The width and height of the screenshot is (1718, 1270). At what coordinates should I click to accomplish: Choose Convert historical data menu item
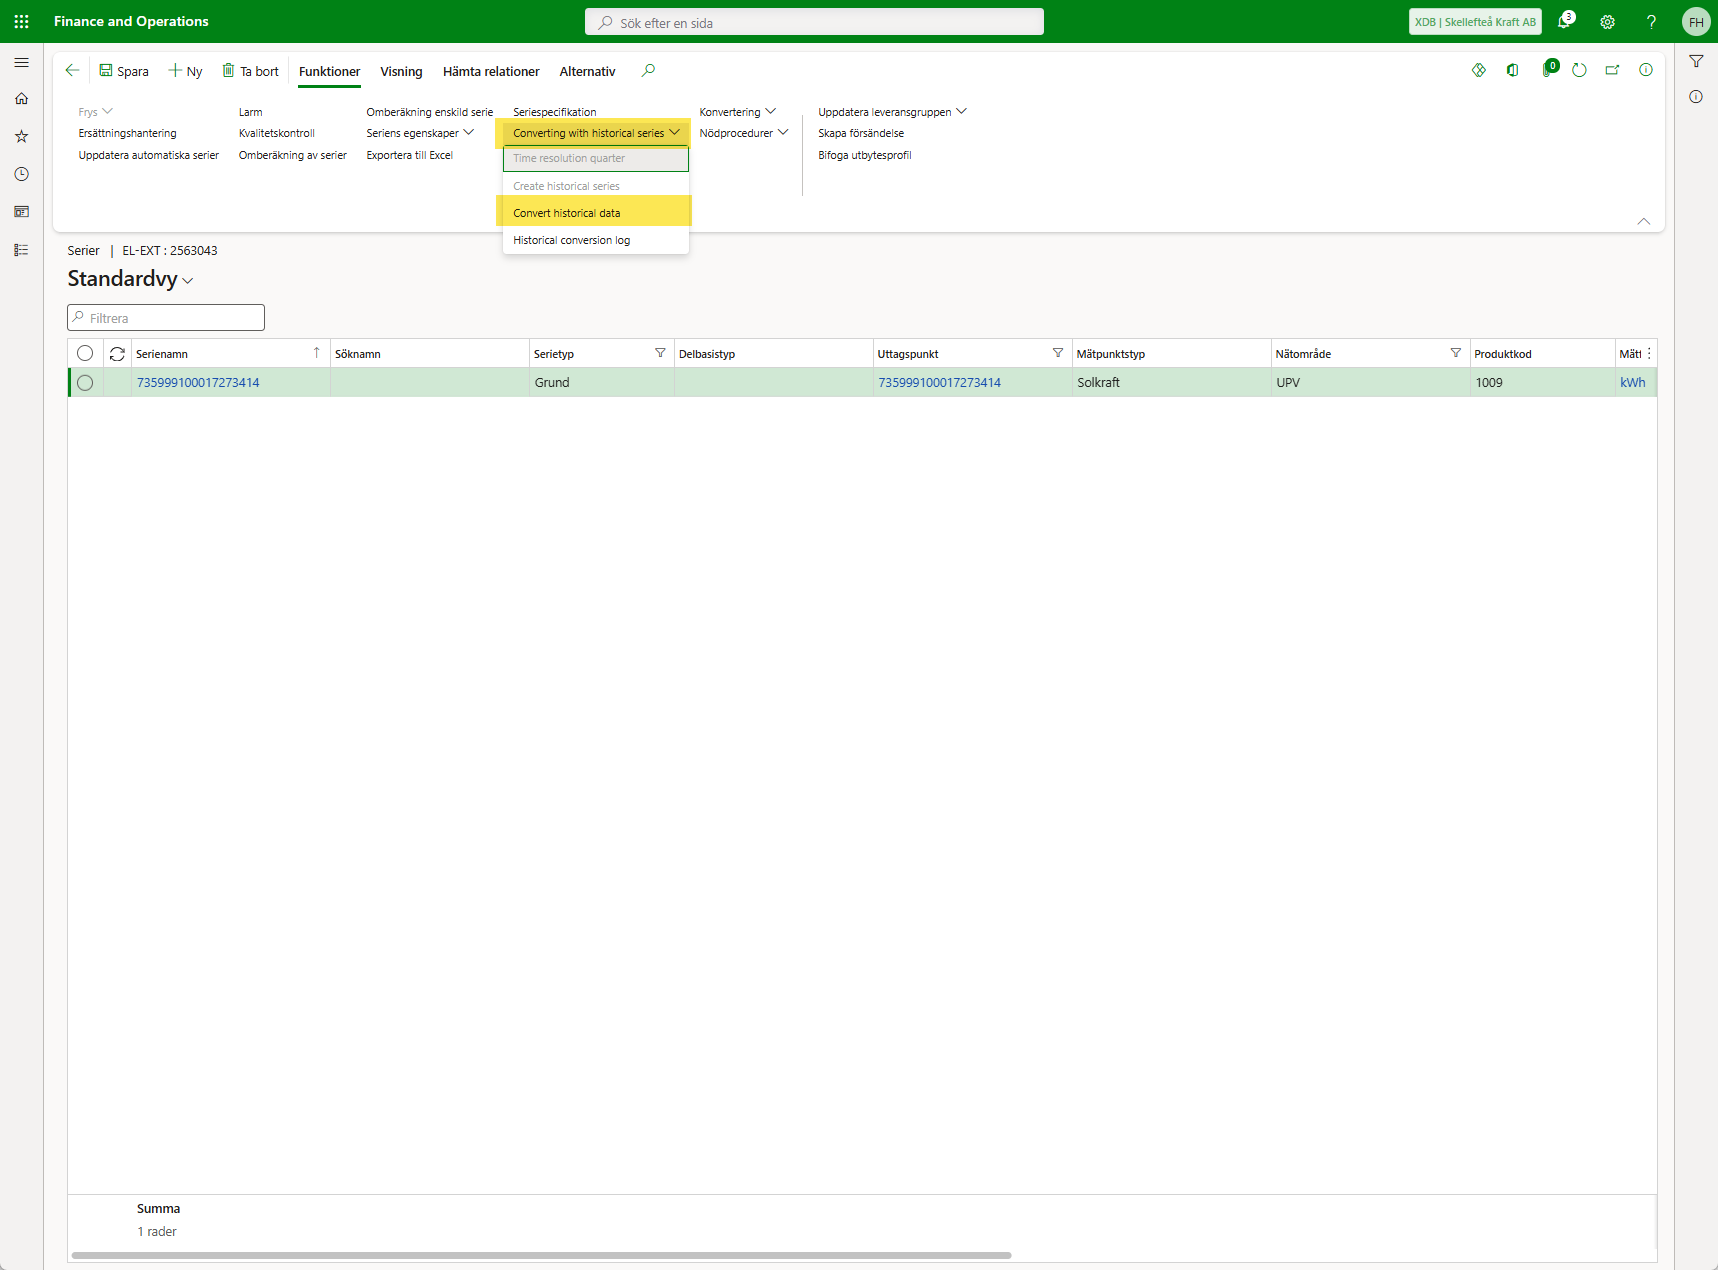click(566, 213)
